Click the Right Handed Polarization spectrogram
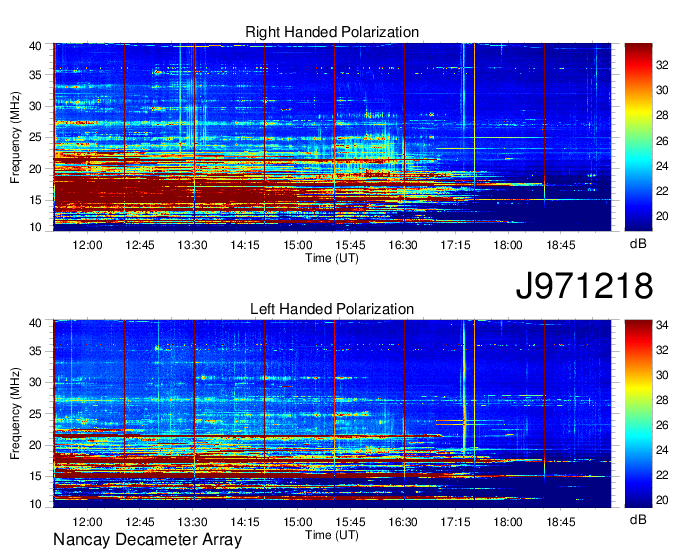Screen dimensions: 680x552 coord(332,137)
